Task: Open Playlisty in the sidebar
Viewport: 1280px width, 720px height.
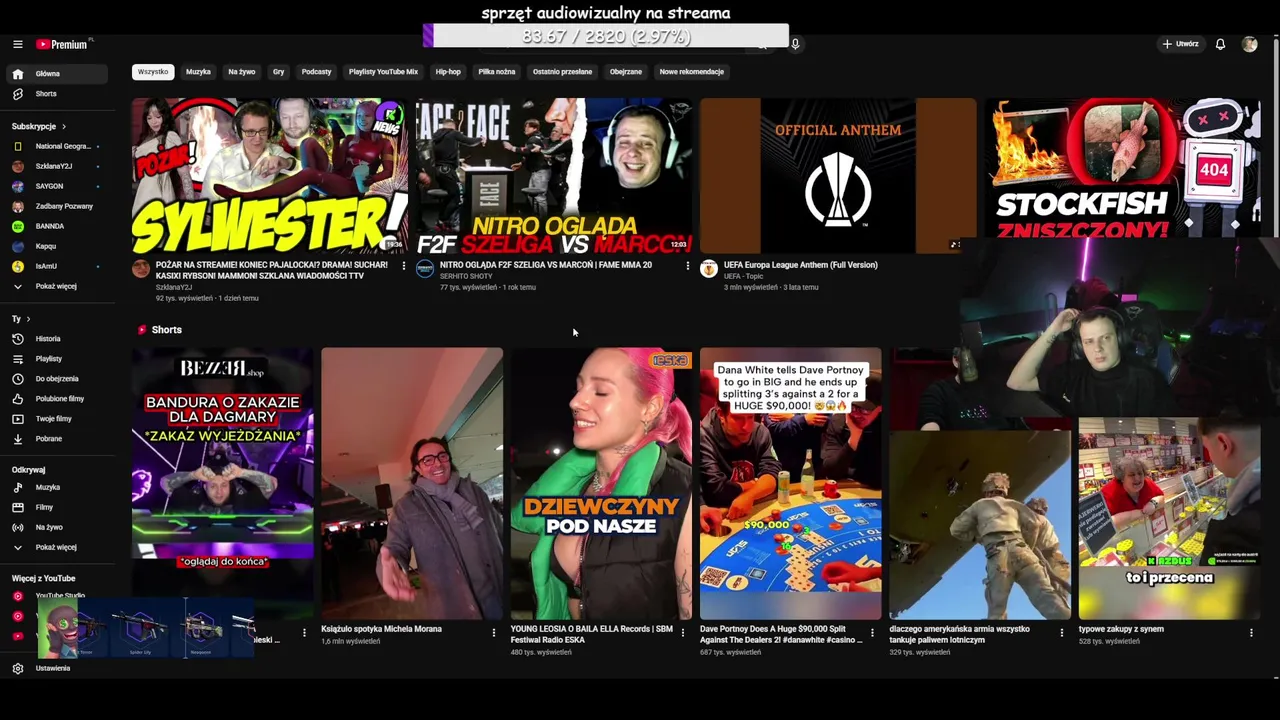Action: 57,359
